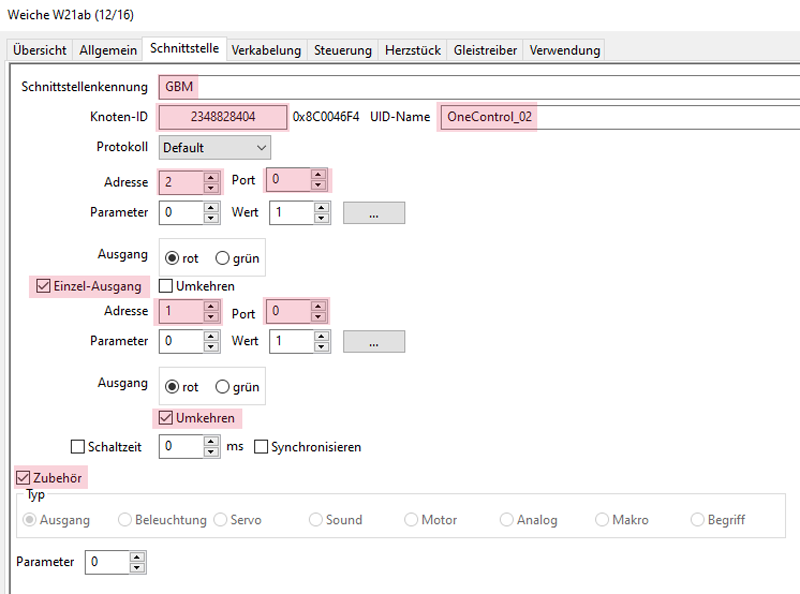
Task: Uncheck the Zubehör checkbox
Action: pyautogui.click(x=24, y=479)
